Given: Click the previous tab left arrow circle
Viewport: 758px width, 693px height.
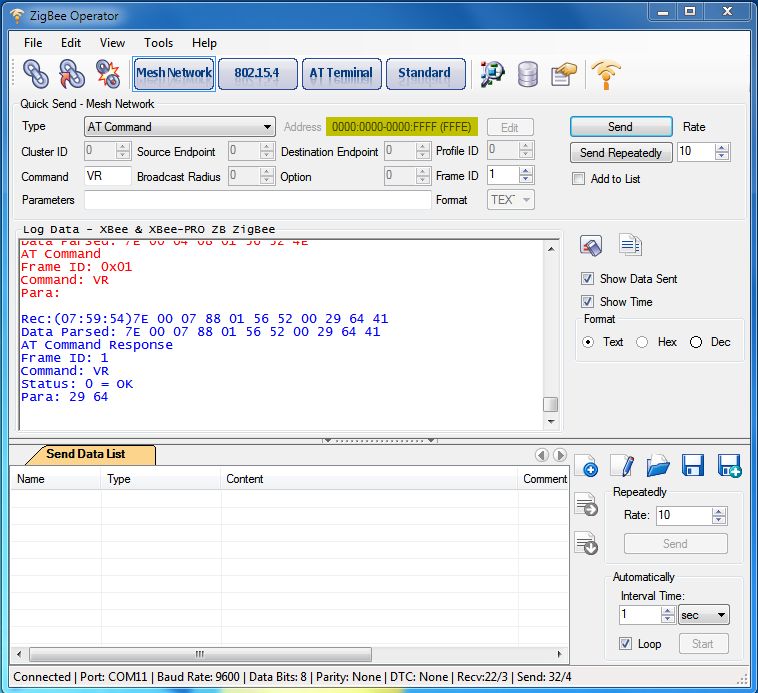Looking at the screenshot, I should (542, 455).
